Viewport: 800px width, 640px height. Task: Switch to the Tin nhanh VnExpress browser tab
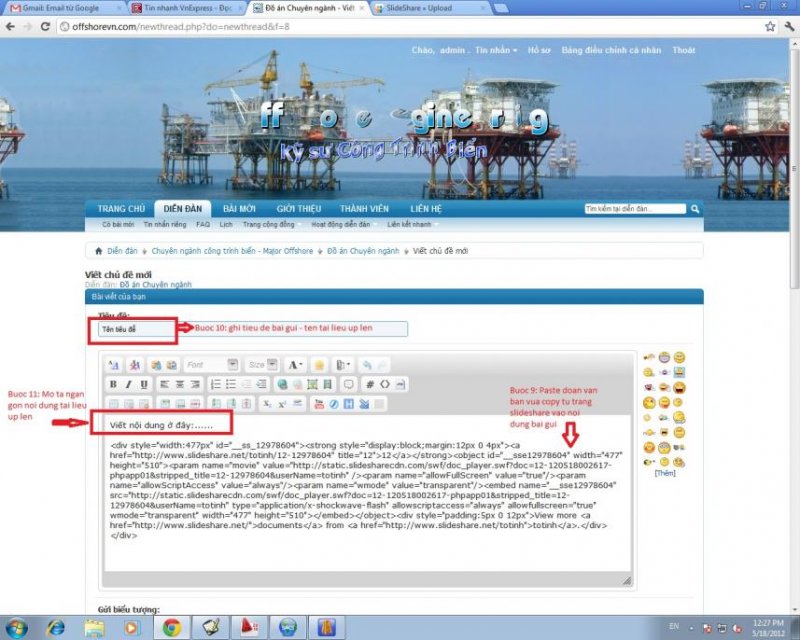[x=186, y=8]
